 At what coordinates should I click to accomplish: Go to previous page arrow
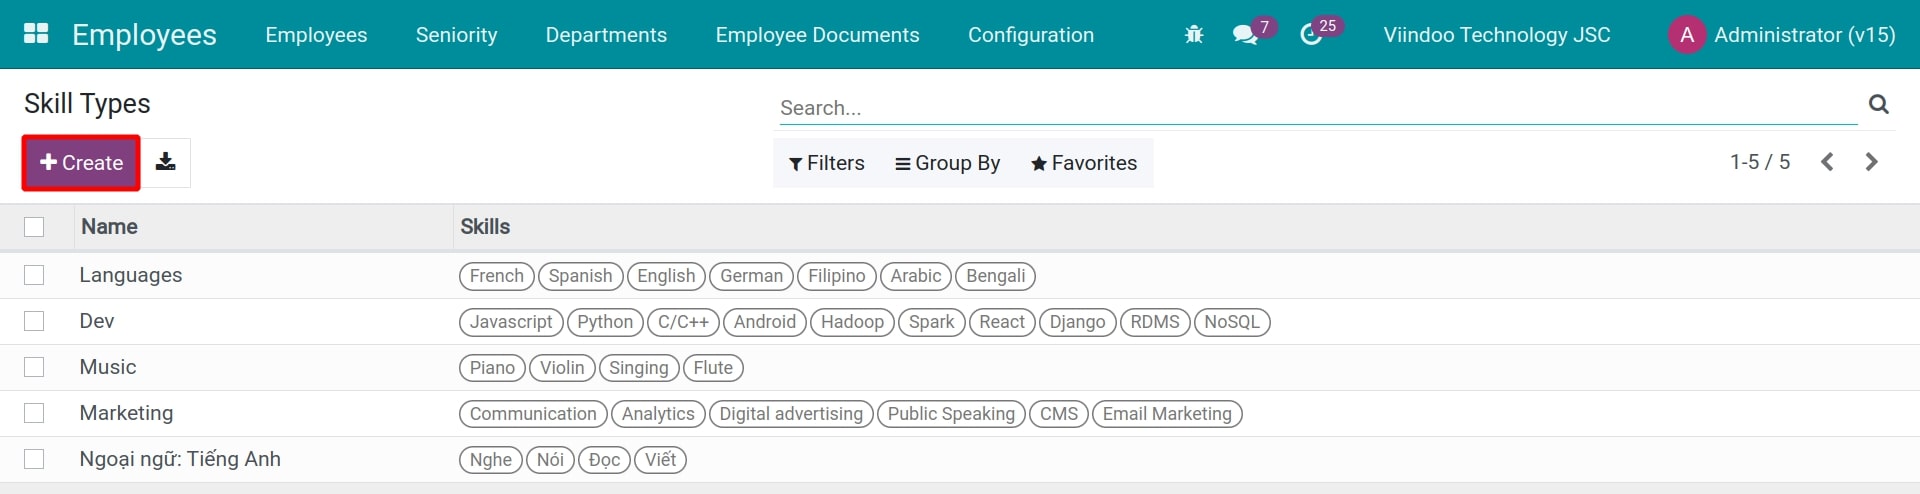pyautogui.click(x=1827, y=162)
